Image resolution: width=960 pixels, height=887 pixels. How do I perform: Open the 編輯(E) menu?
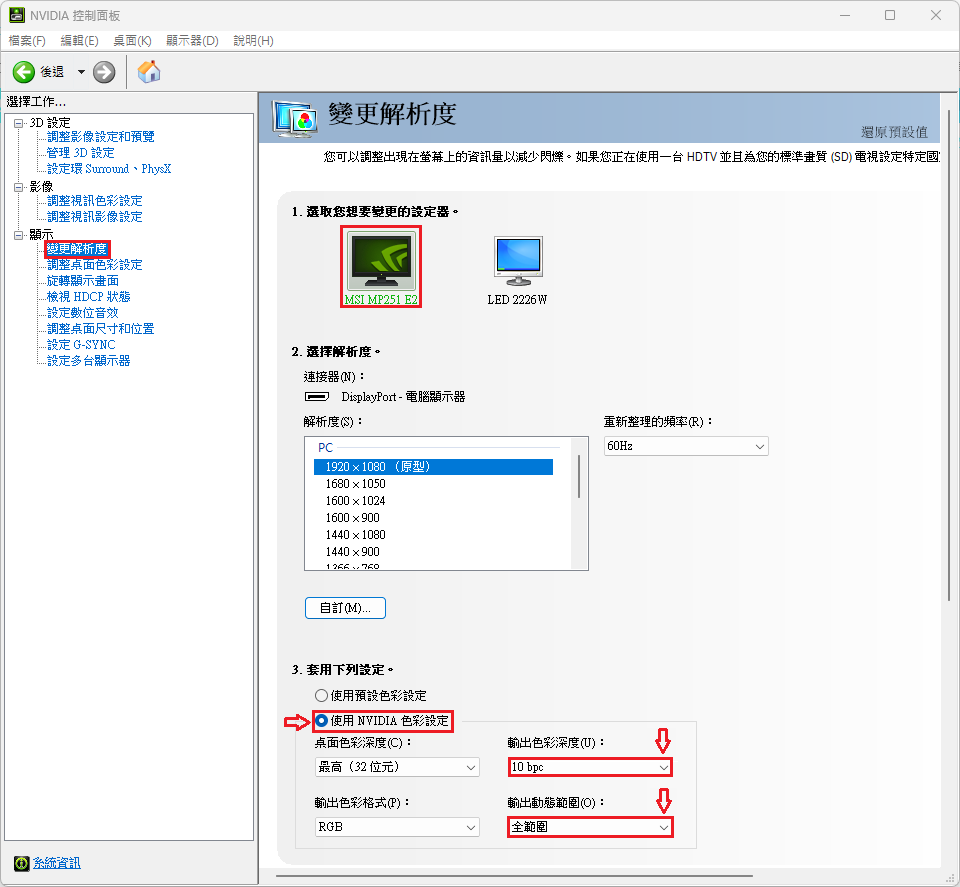tap(80, 40)
